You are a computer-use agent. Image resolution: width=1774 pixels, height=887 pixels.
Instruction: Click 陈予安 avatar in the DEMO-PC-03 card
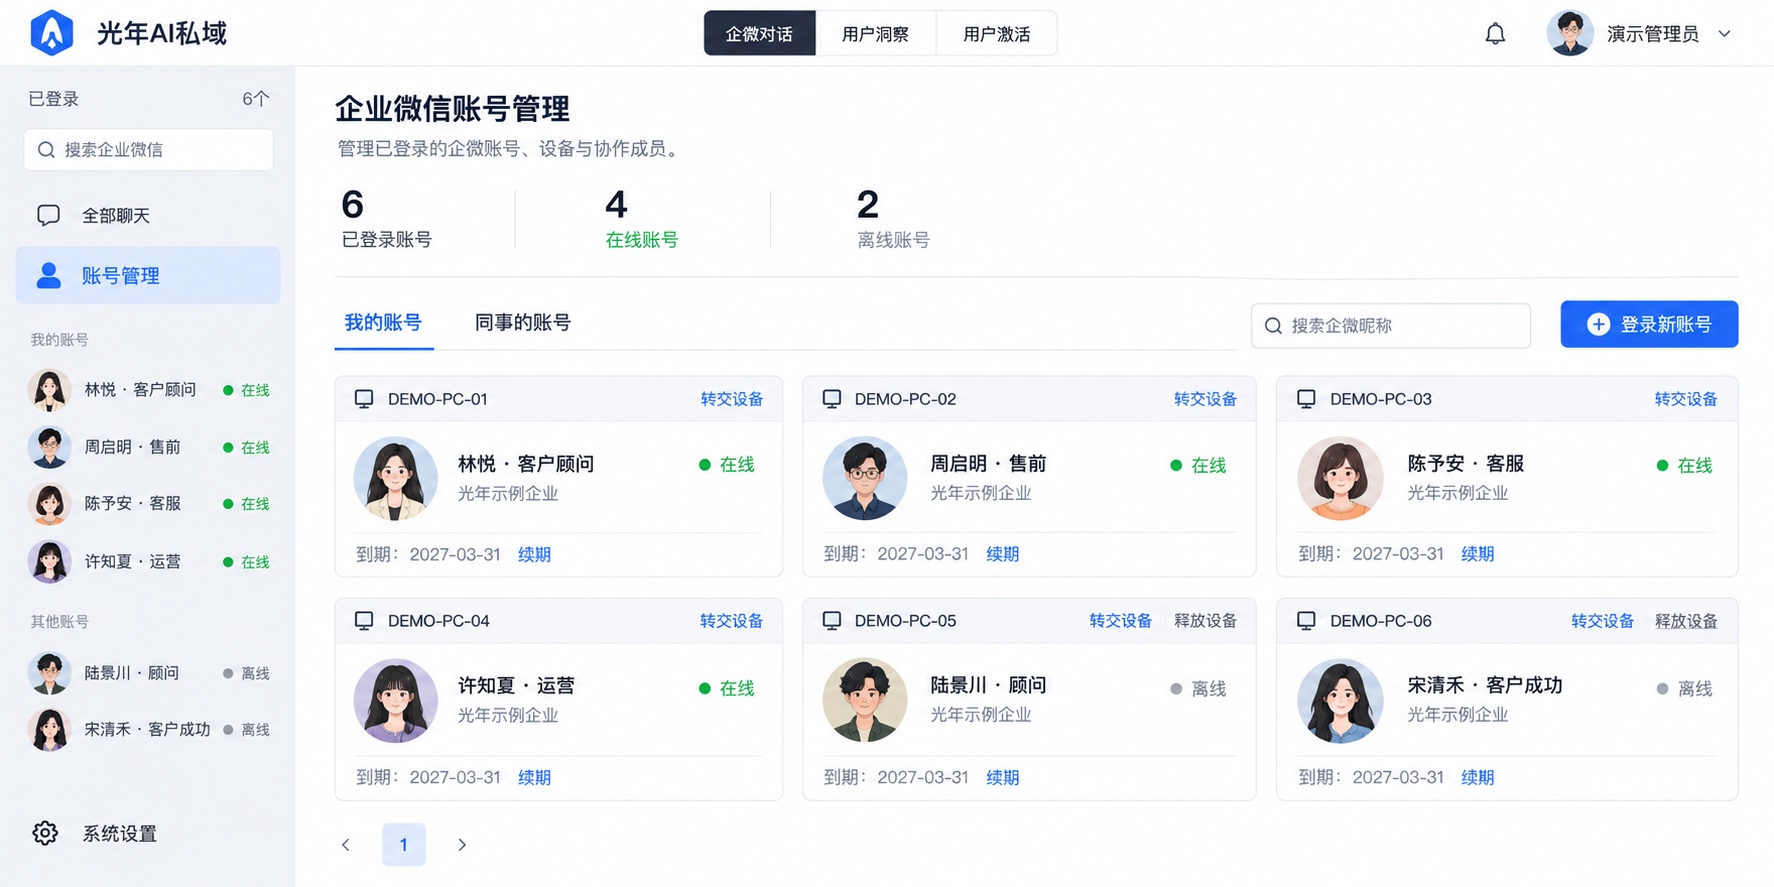pos(1340,478)
